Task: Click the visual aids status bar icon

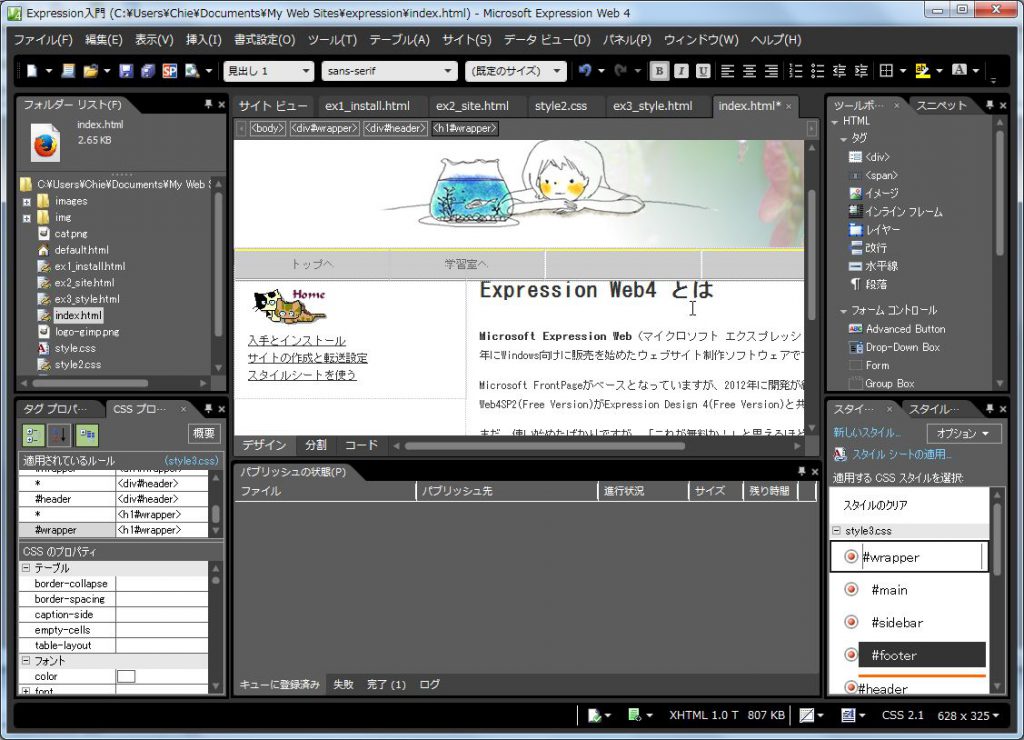Action: (807, 716)
